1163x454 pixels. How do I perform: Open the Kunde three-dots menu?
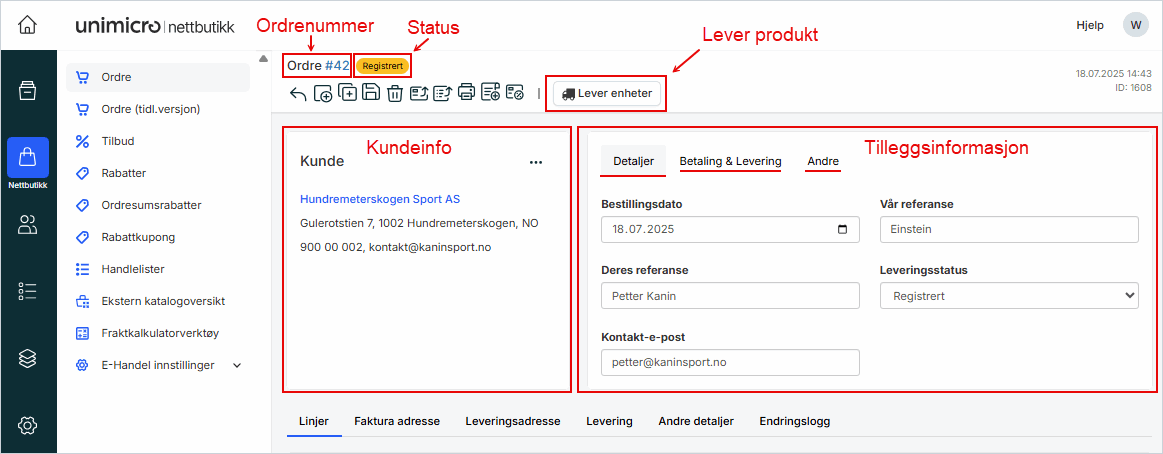[536, 162]
